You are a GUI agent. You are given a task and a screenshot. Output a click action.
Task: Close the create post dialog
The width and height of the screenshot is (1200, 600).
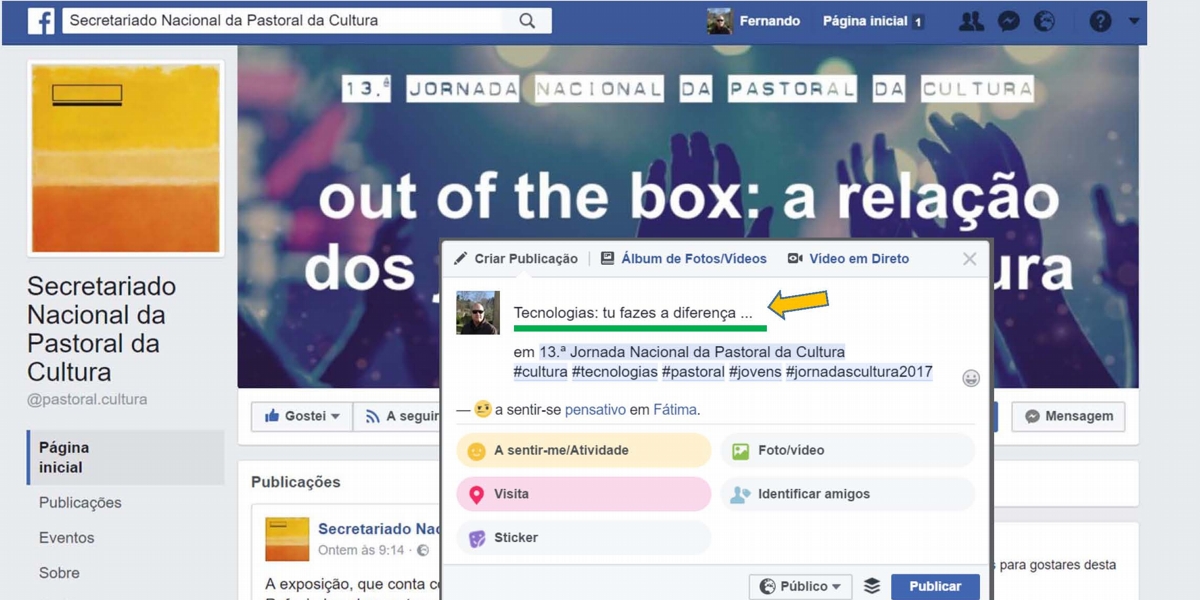(x=969, y=259)
